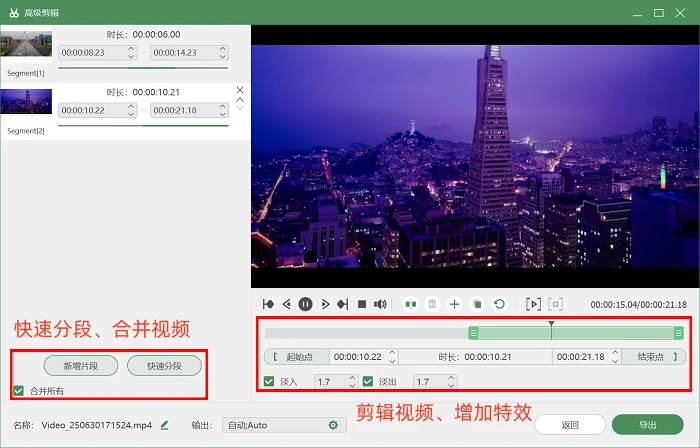Click the 新增片段 button
Viewport: 700px width, 448px height.
[81, 366]
